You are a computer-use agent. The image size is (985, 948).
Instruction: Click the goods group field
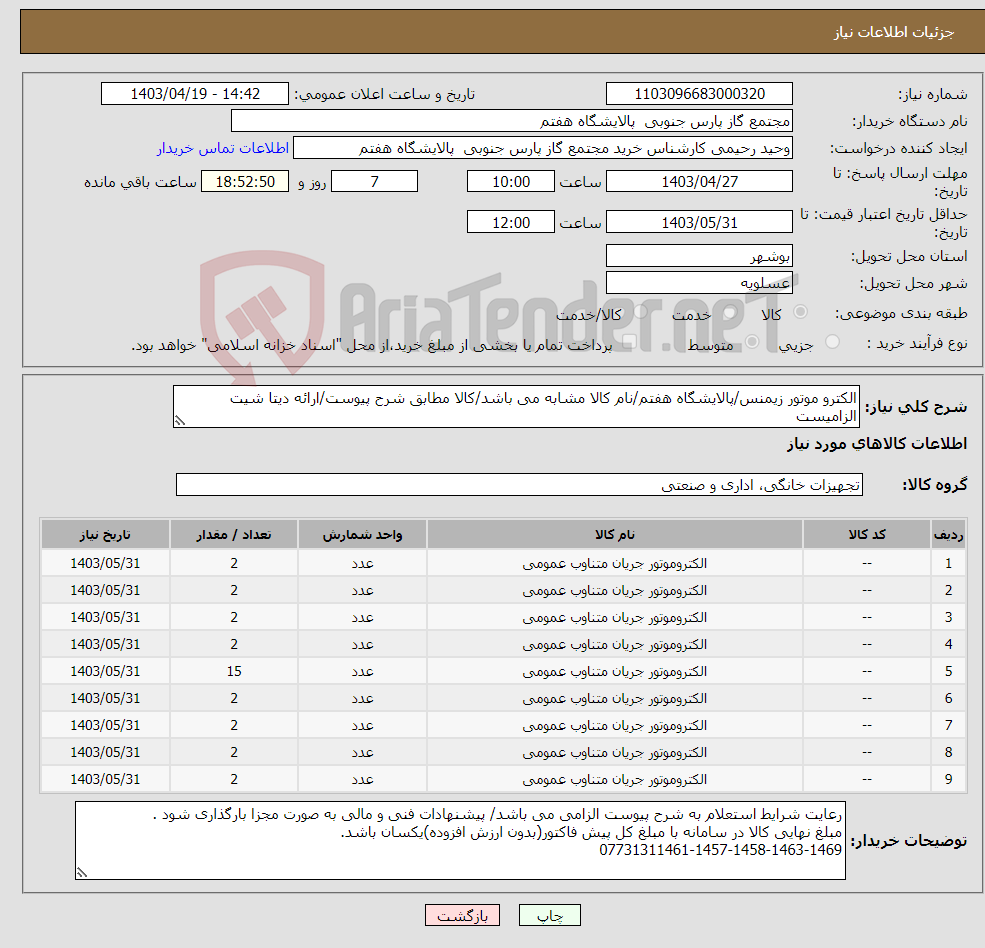(520, 485)
